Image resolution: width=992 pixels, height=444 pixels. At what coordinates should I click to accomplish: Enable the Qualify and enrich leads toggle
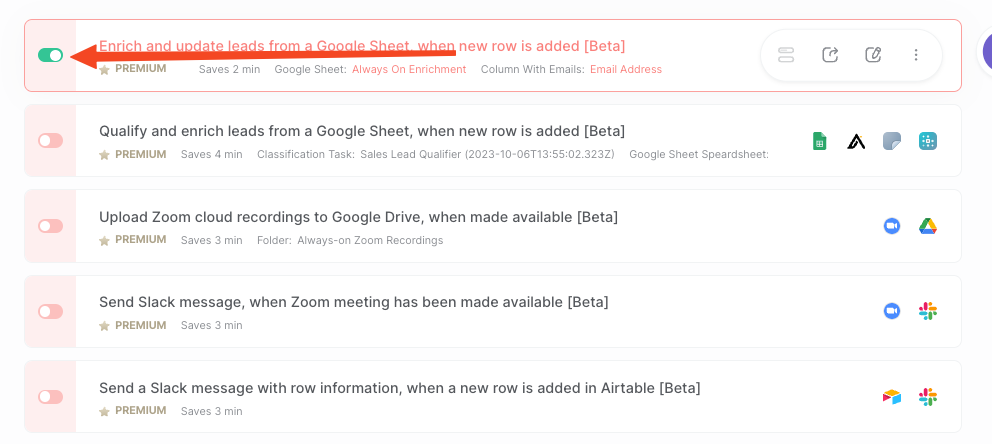click(x=51, y=140)
